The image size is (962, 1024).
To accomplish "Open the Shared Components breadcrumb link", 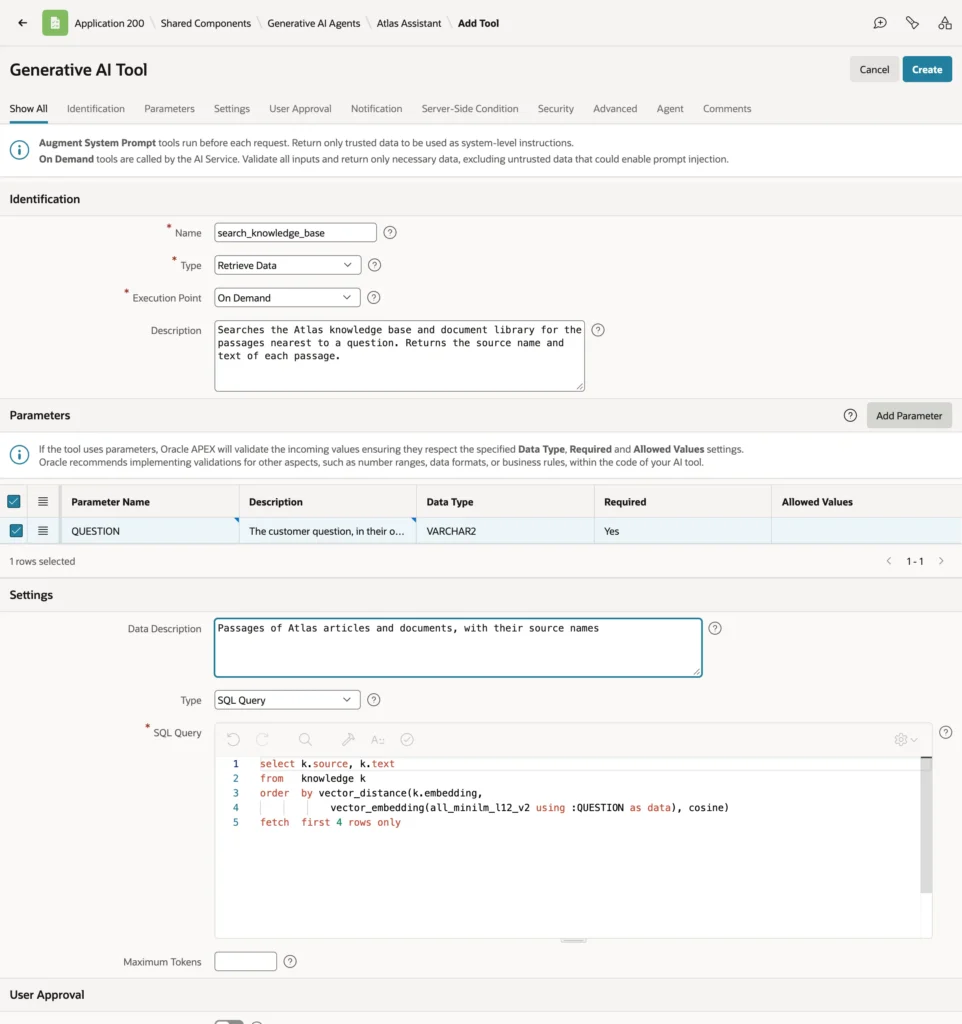I will point(206,23).
